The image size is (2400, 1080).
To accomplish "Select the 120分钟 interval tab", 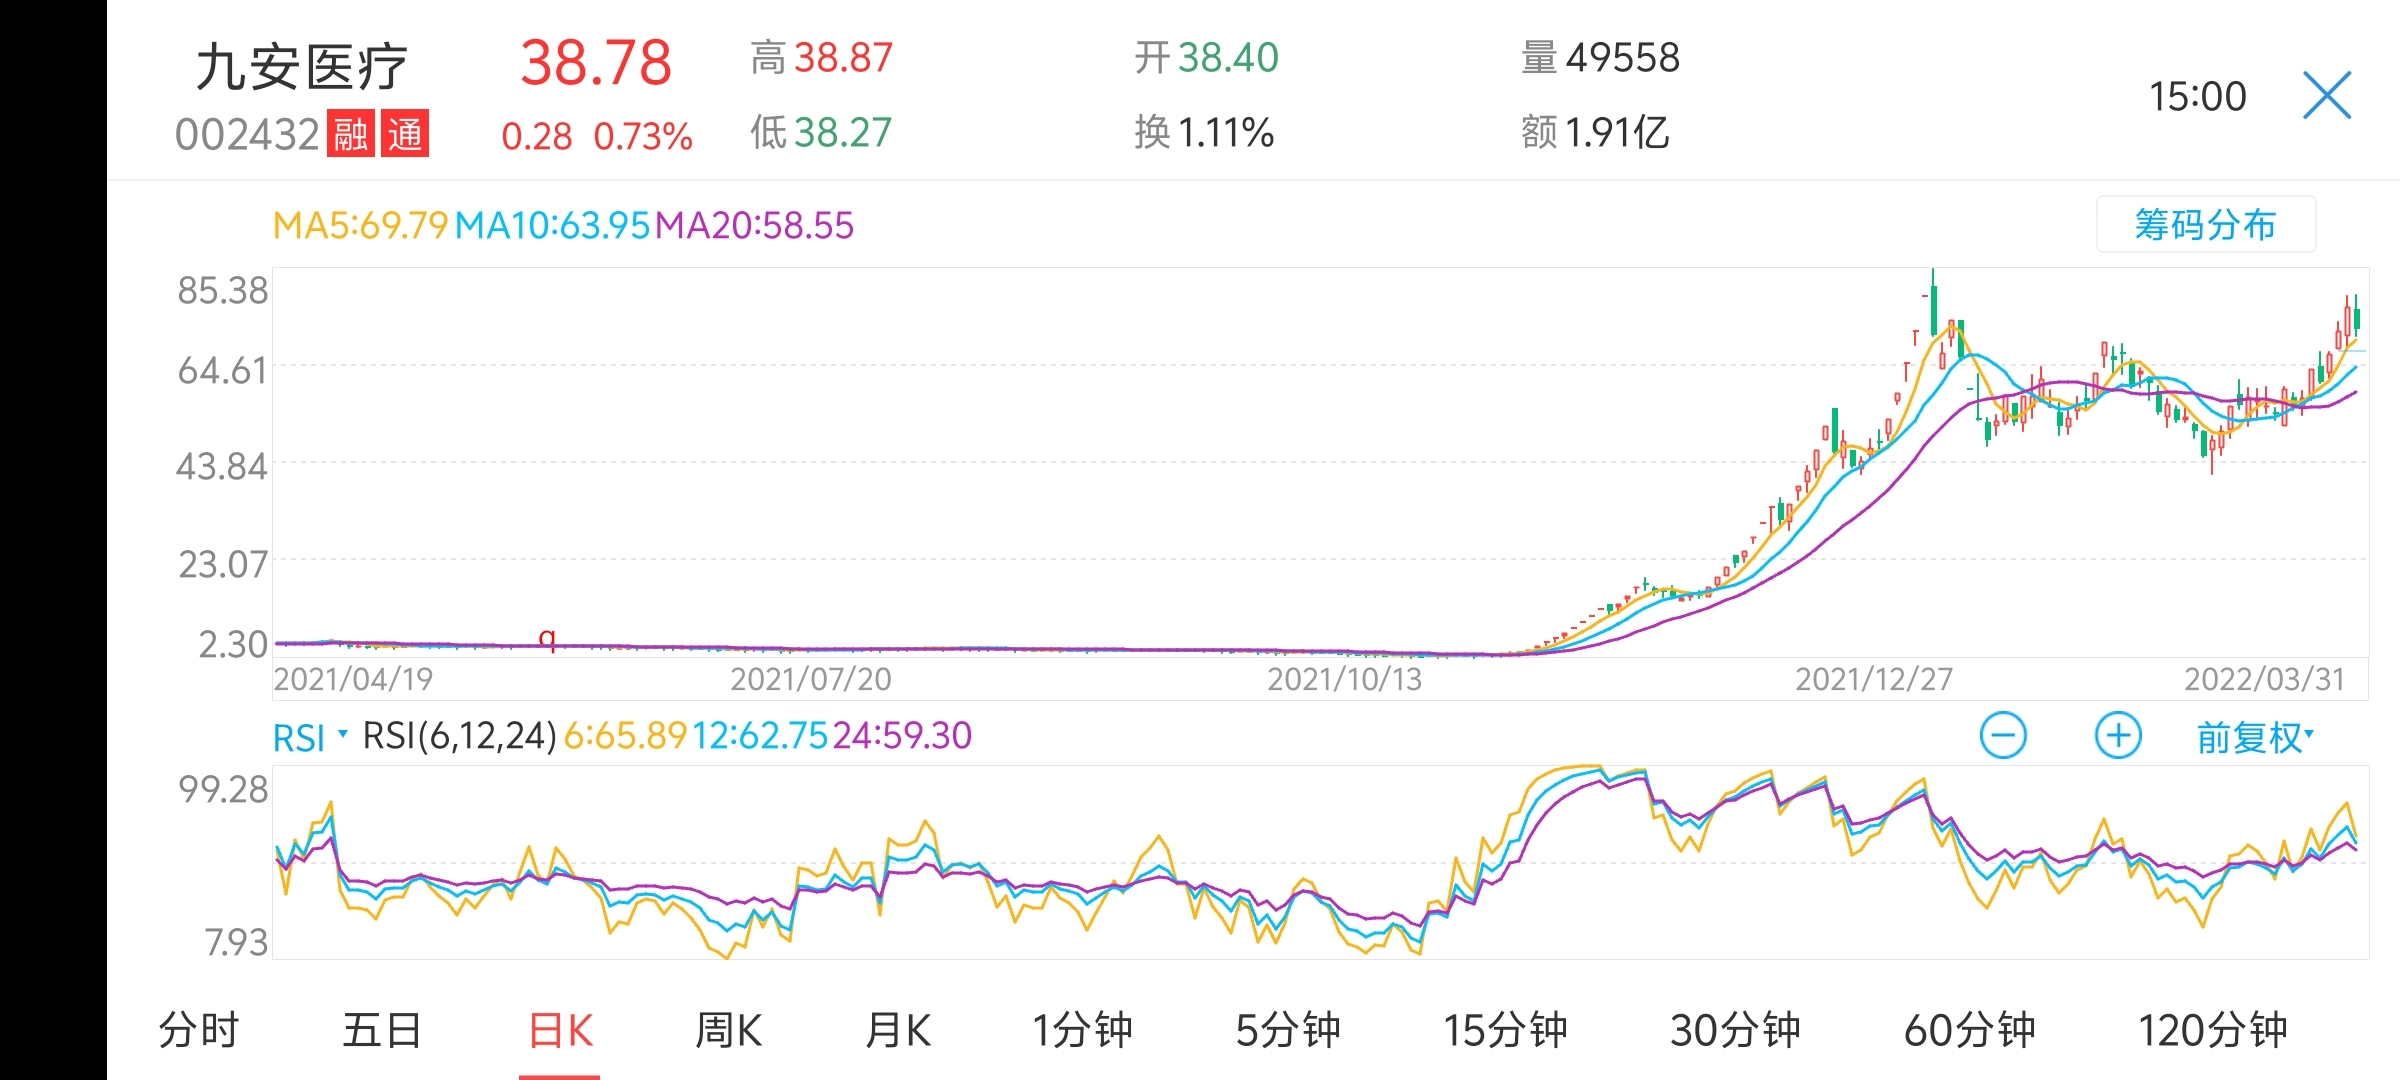I will (2213, 1030).
